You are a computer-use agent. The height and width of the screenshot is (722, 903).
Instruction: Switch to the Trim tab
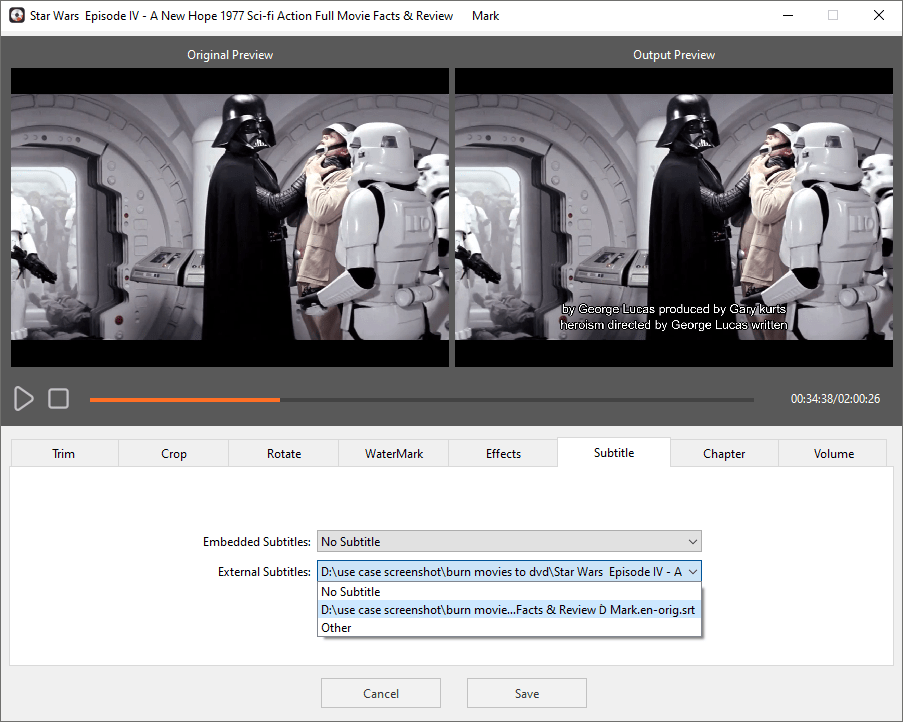64,454
